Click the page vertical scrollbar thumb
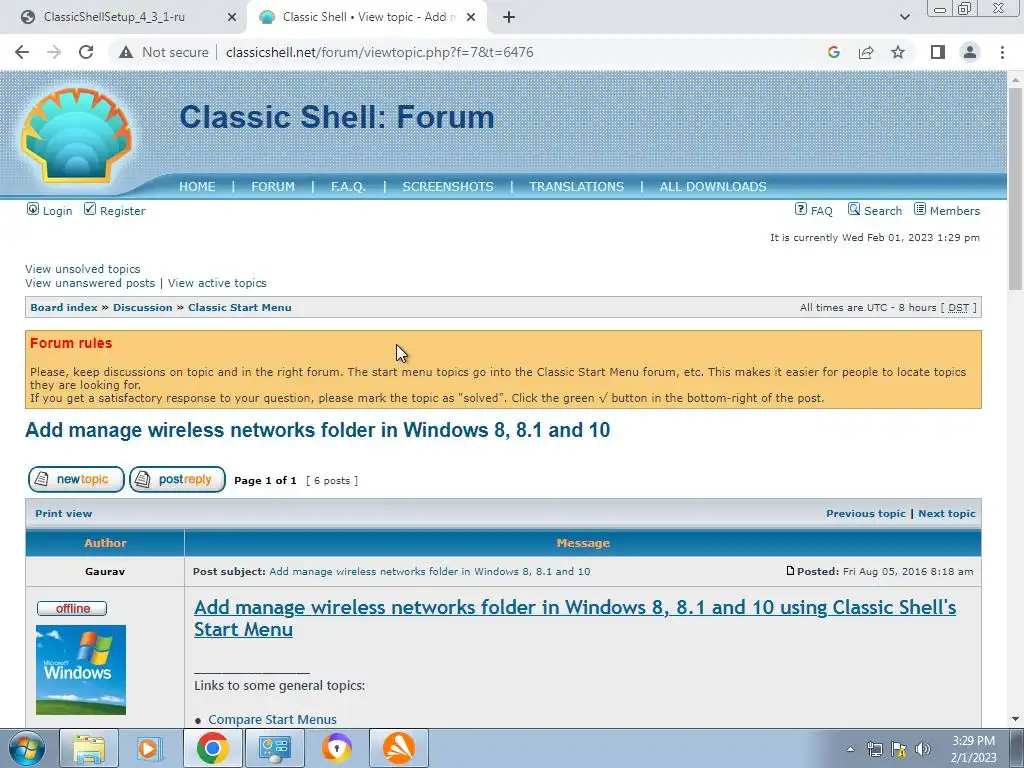Screen dimensions: 1024x768 pyautogui.click(x=1015, y=188)
